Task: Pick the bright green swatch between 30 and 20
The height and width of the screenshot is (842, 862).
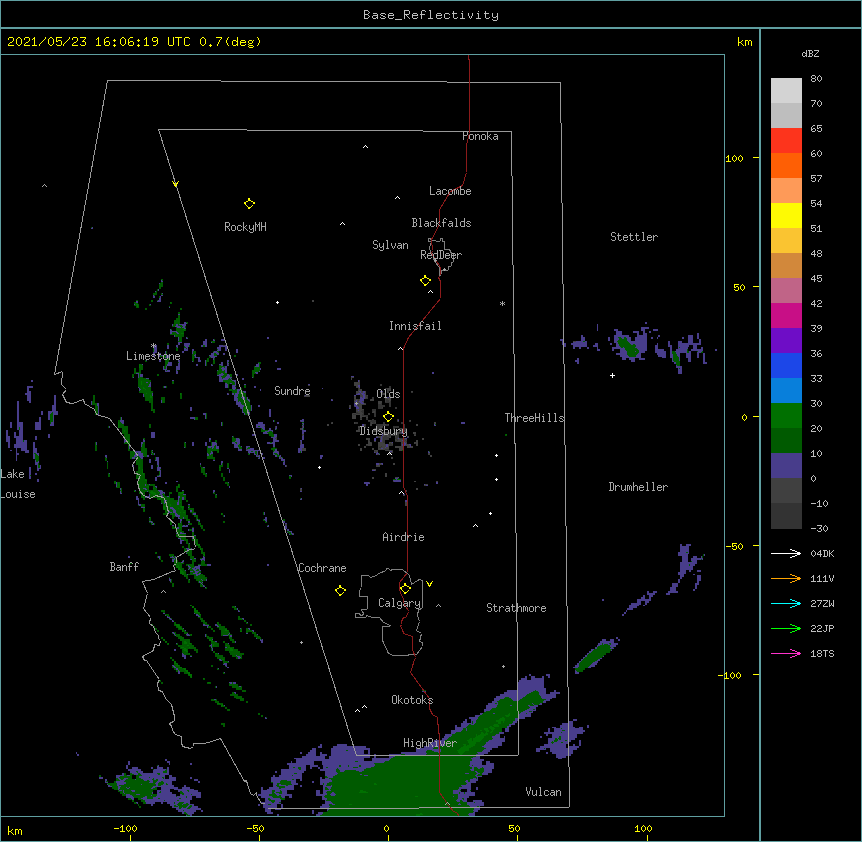Action: 786,416
